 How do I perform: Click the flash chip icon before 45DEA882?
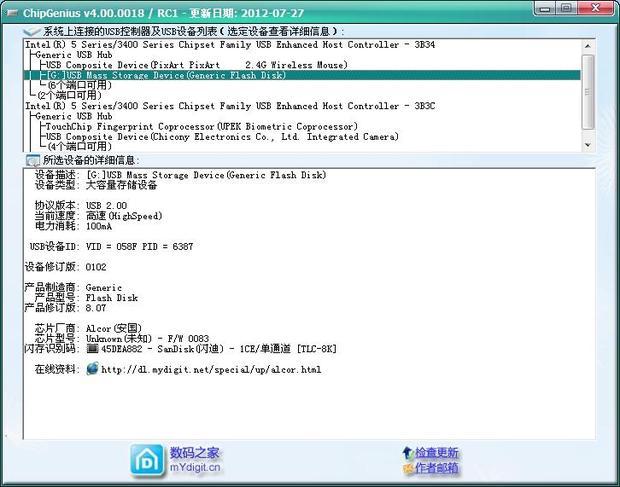tap(93, 349)
